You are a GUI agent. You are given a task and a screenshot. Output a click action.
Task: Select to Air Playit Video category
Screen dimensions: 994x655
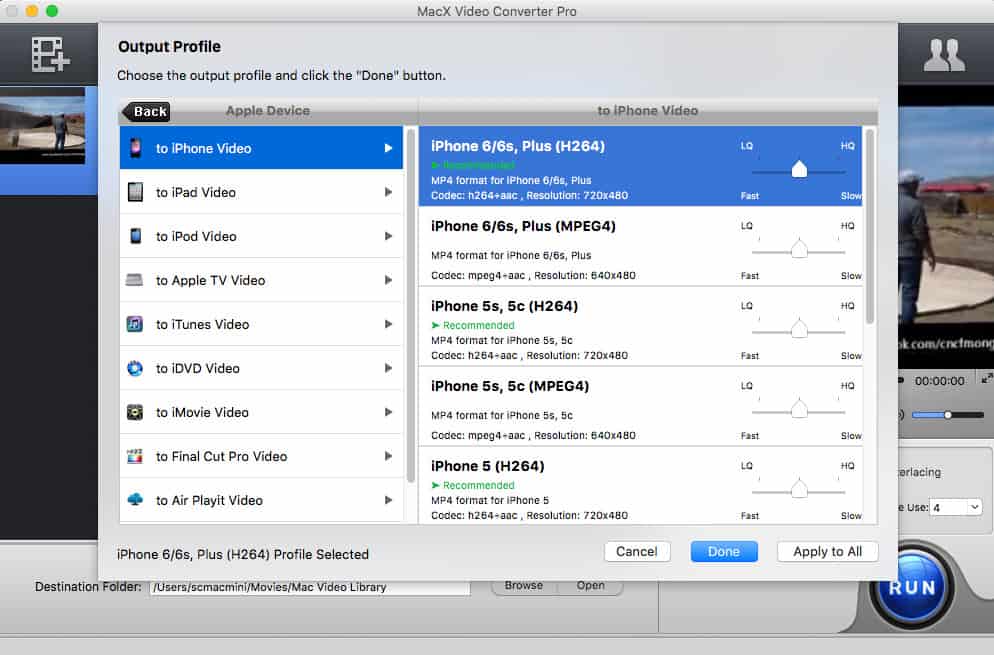coord(261,500)
